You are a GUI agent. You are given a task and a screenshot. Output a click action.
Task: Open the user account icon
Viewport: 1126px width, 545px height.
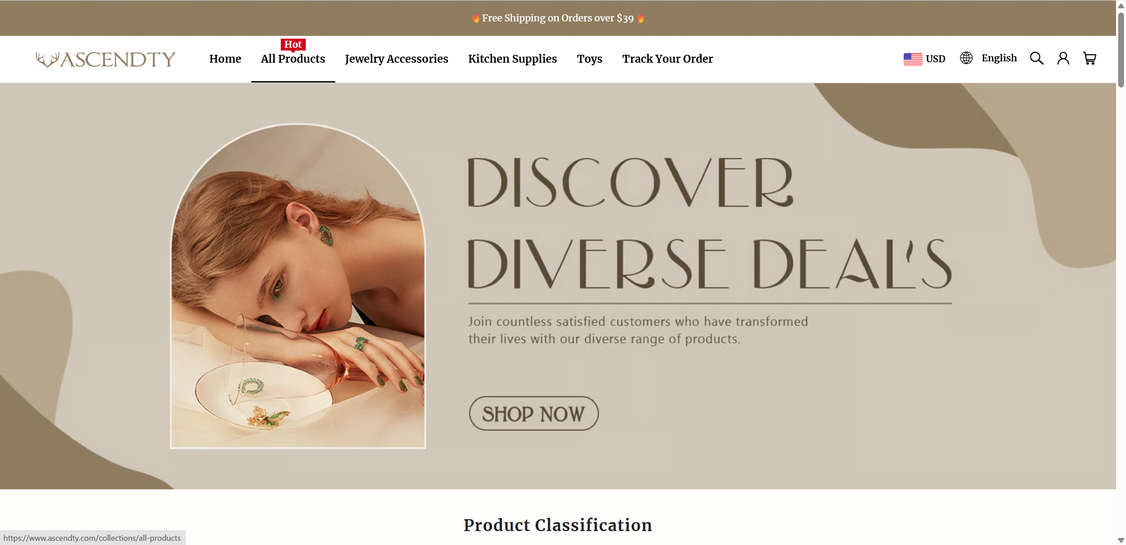[1063, 58]
